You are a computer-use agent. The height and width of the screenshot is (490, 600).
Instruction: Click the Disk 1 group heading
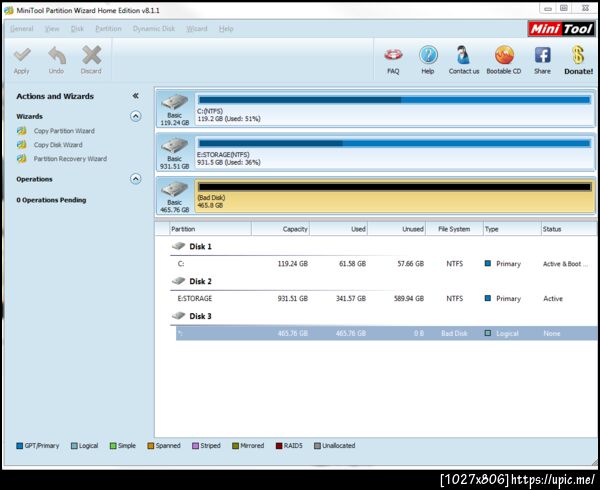201,246
